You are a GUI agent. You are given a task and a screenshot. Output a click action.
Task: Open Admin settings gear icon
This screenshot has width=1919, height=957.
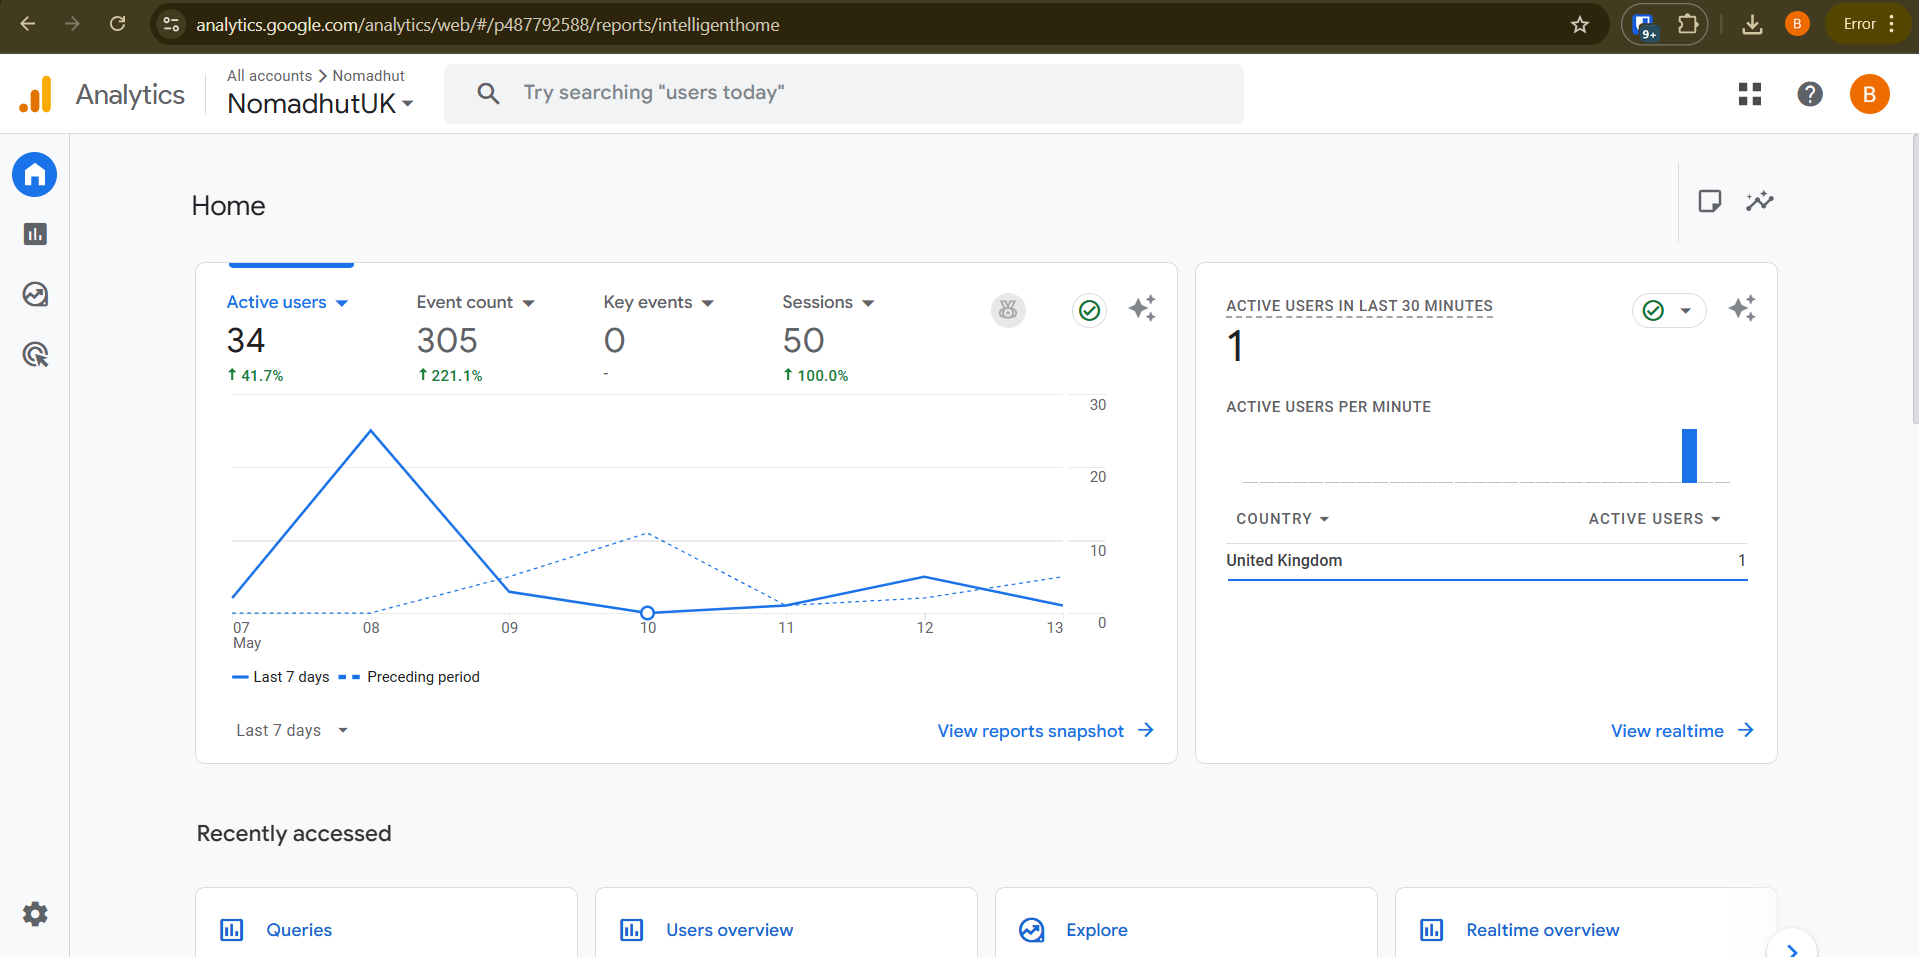35,914
